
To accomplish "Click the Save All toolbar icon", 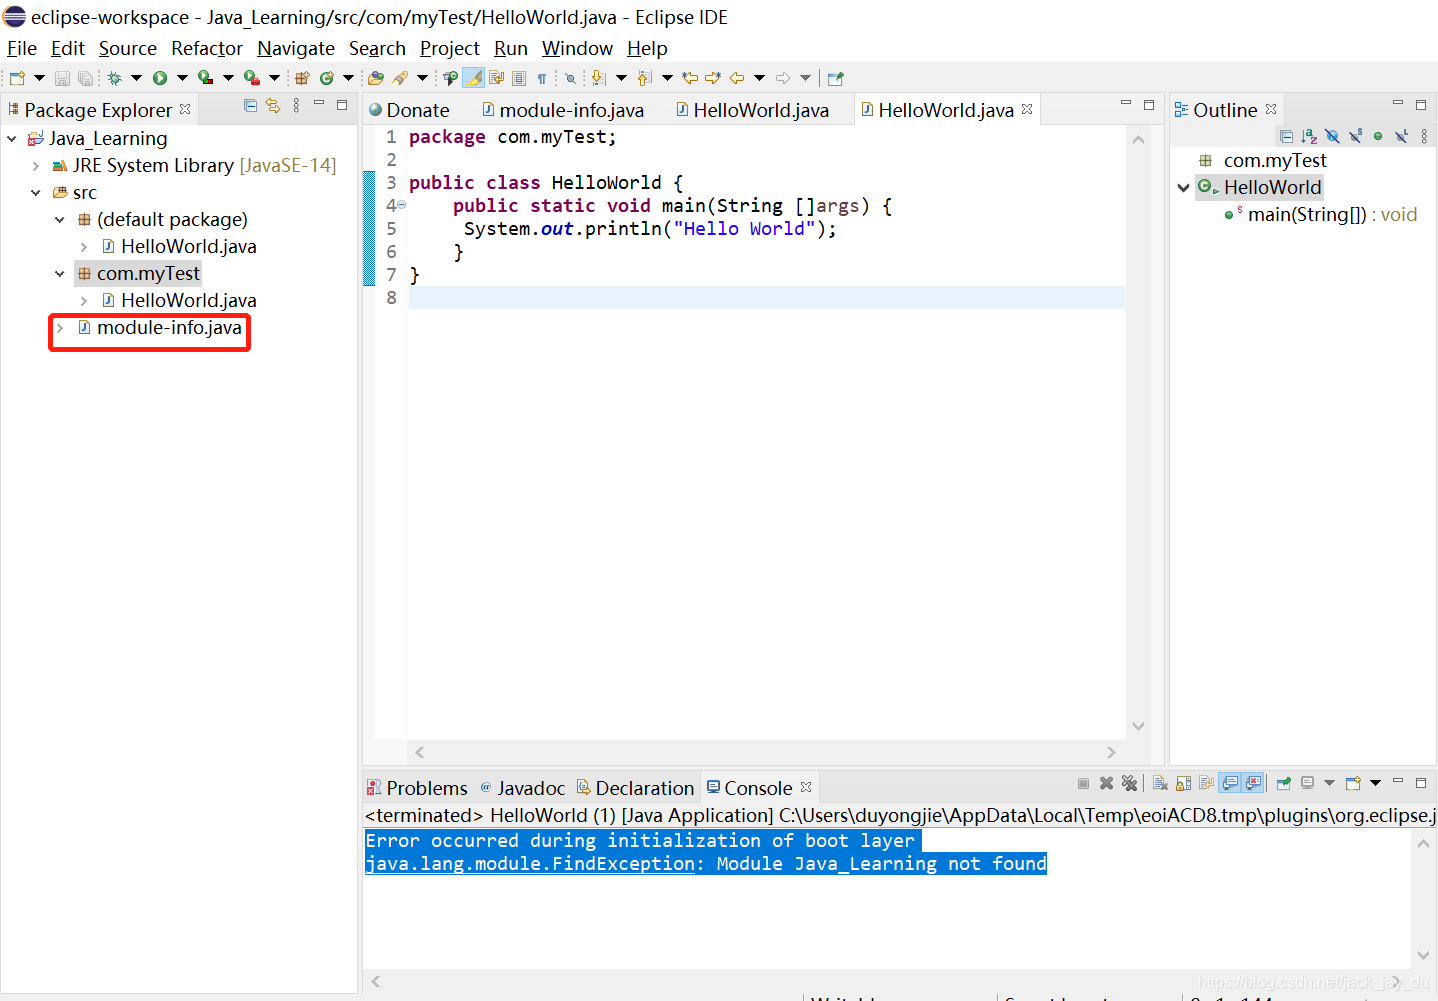I will [85, 78].
